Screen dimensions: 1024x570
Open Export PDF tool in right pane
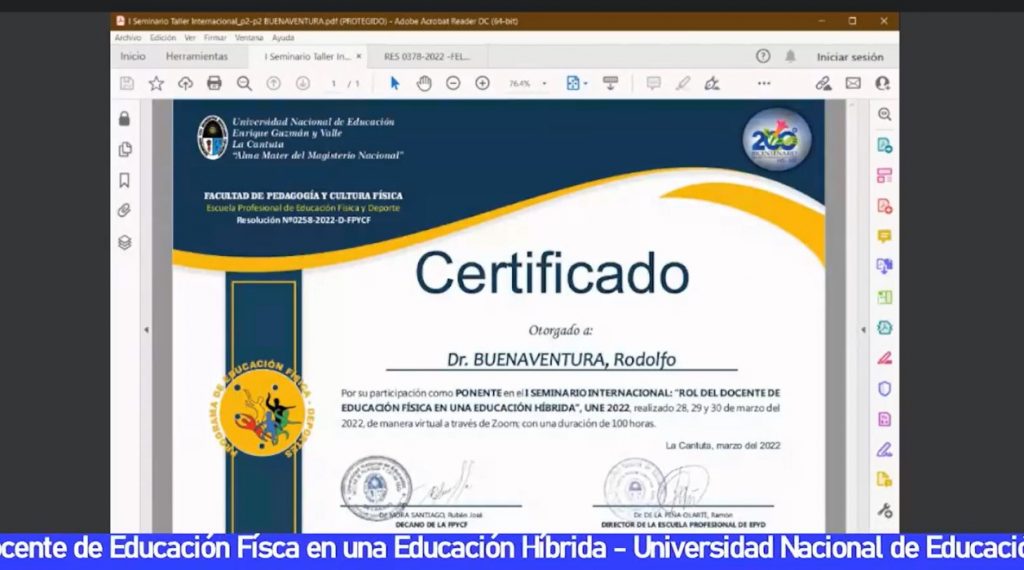(x=885, y=145)
